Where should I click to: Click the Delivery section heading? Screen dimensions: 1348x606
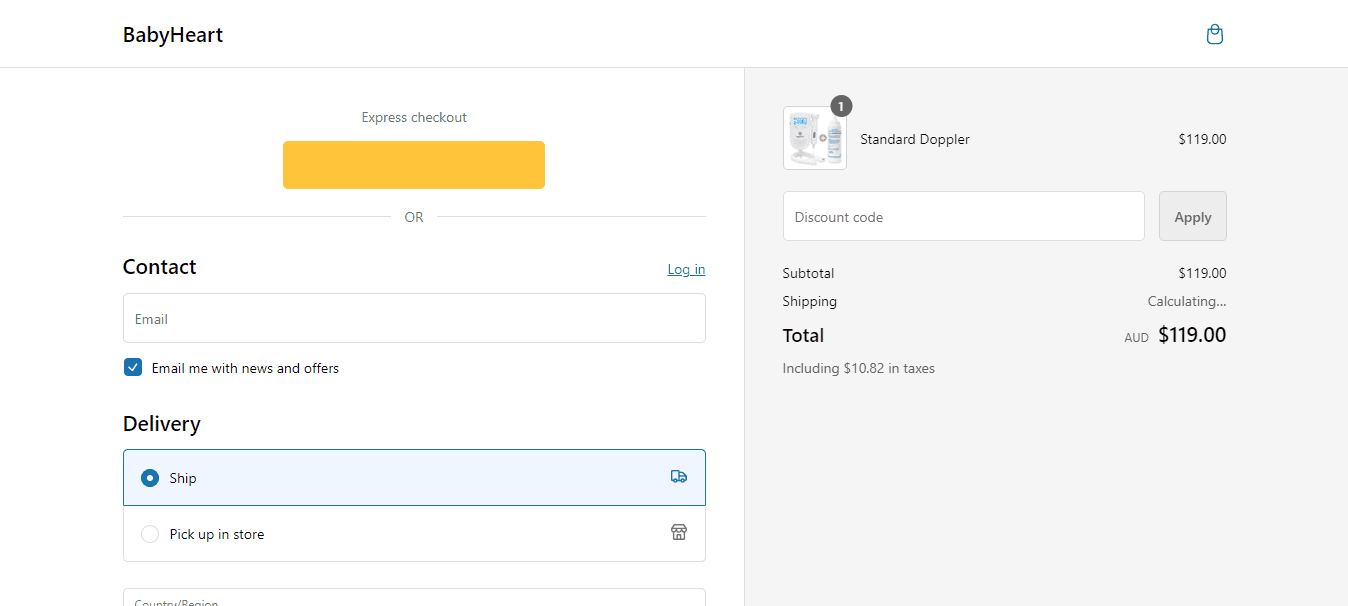pyautogui.click(x=162, y=424)
